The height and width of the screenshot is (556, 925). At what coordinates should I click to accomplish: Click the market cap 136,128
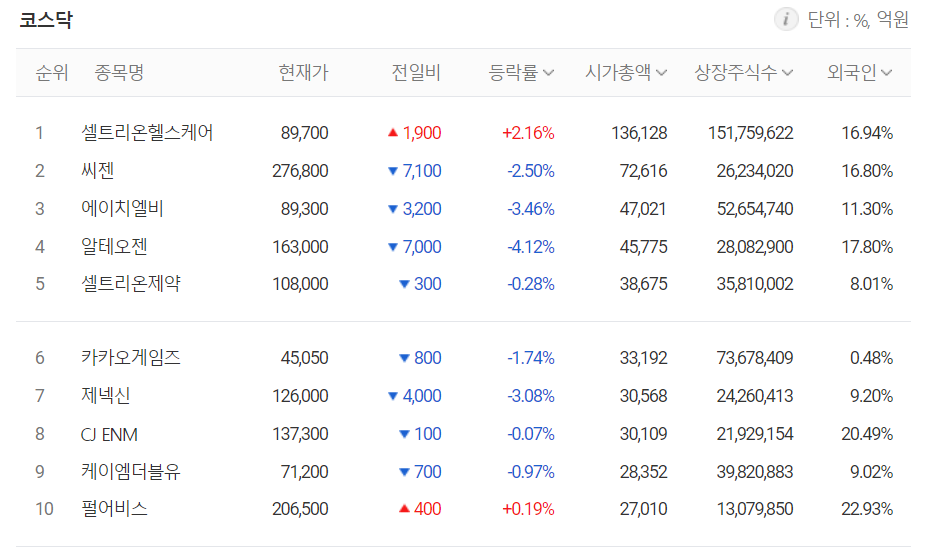point(639,133)
